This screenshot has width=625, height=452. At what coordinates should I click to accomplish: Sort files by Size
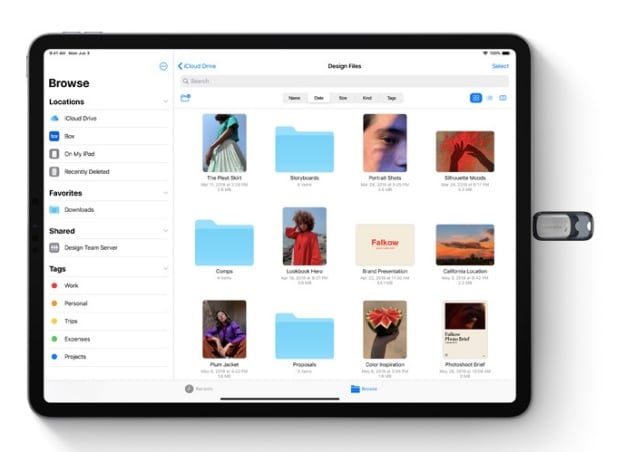coord(343,98)
